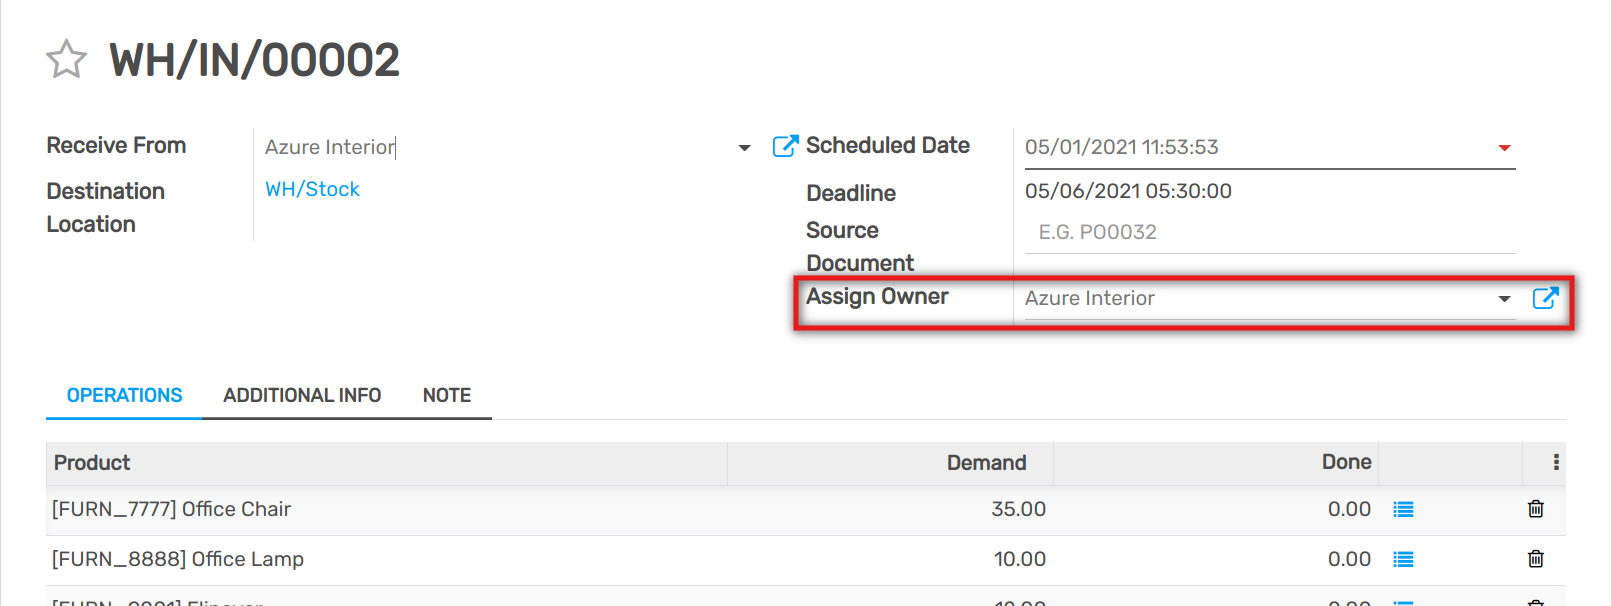The image size is (1612, 606).
Task: Delete the Office Chair line
Action: (x=1535, y=509)
